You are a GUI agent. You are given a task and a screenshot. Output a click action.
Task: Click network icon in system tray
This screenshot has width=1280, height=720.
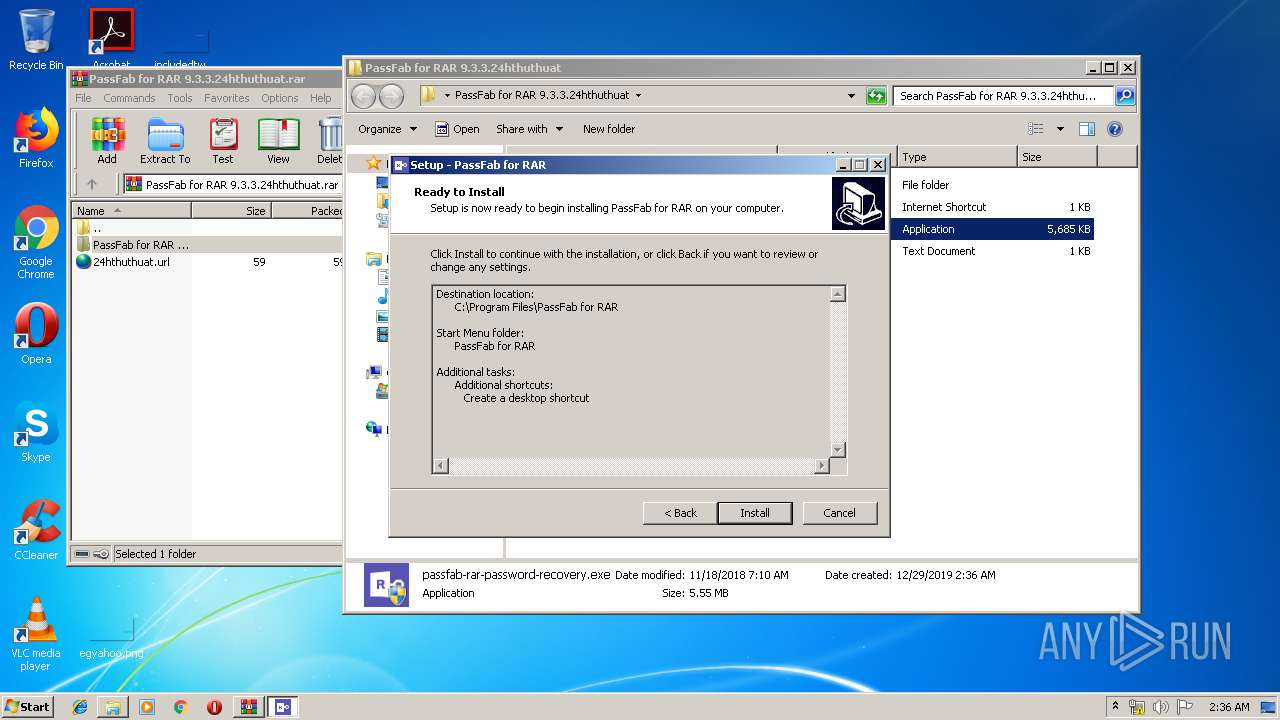point(1137,707)
